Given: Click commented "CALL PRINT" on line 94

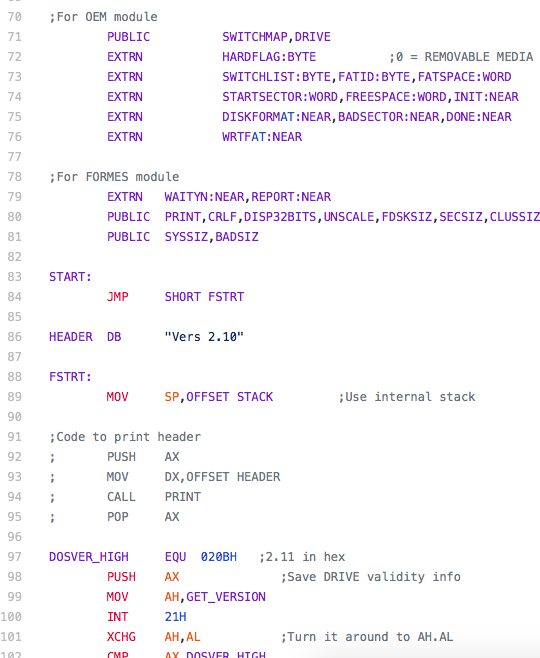Looking at the screenshot, I should coord(154,497).
